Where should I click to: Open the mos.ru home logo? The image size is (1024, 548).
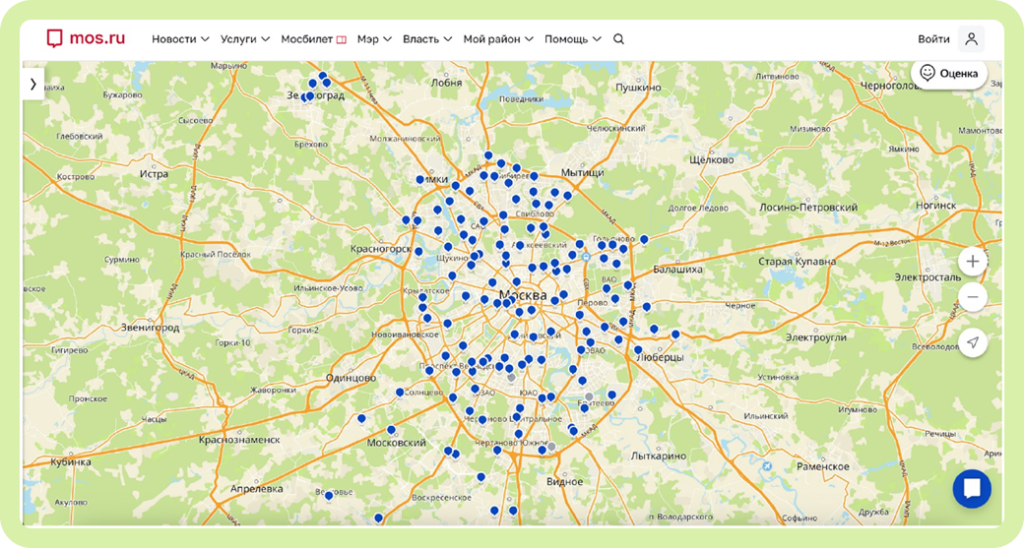pos(86,39)
